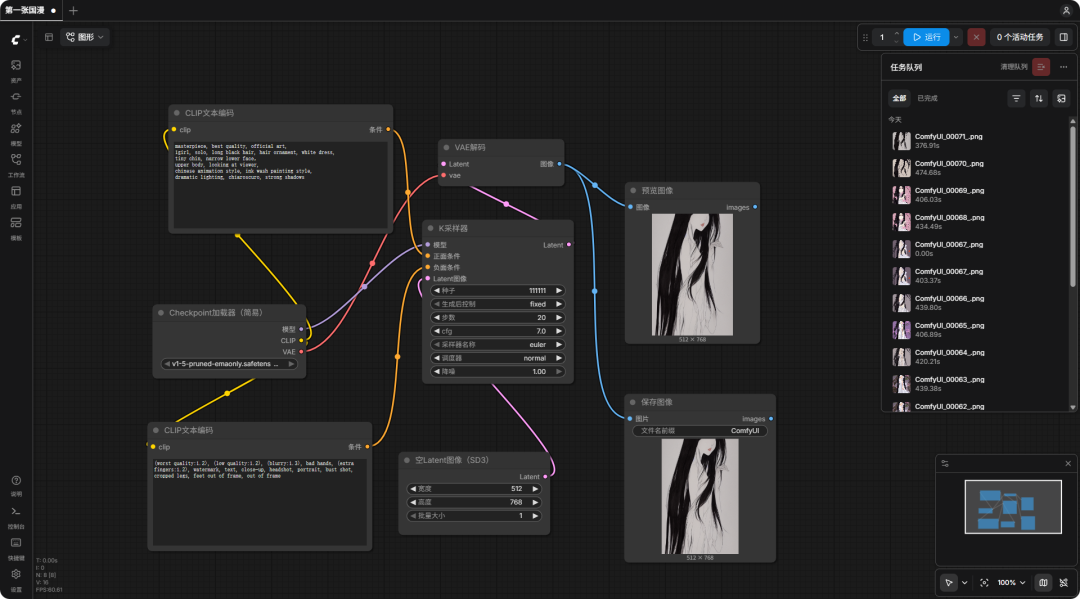Click the positive prompt text area
1080x599 pixels.
point(280,185)
